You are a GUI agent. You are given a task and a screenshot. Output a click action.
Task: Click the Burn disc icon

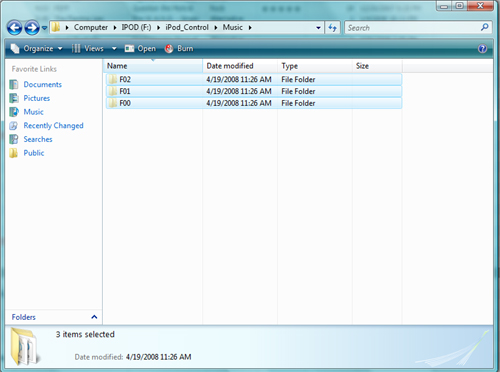click(169, 49)
